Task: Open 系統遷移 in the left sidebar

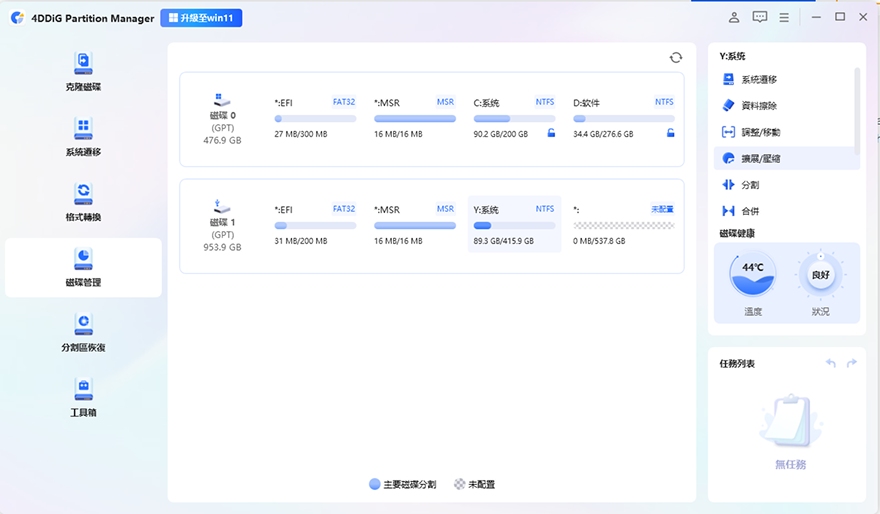Action: (x=83, y=137)
